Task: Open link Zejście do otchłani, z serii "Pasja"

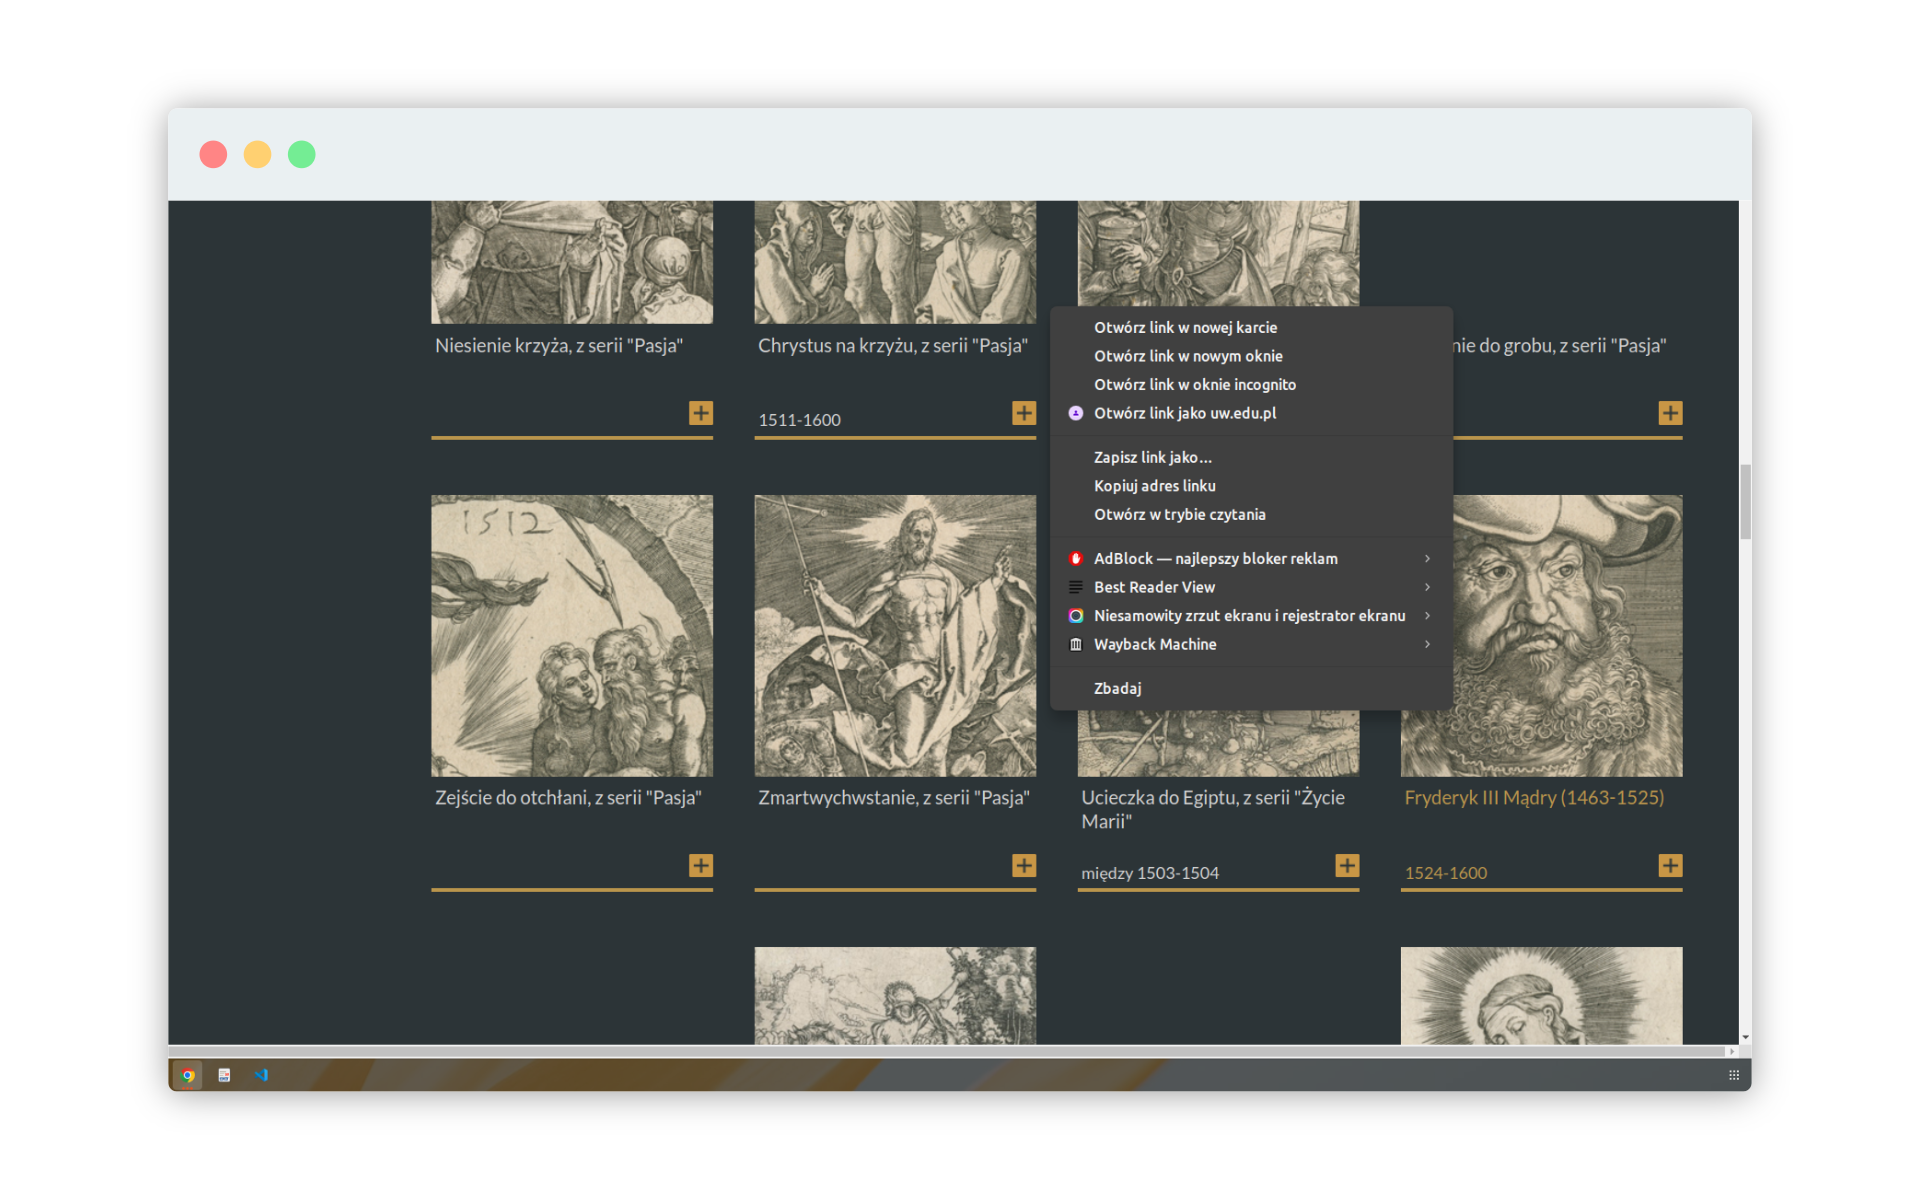Action: coord(568,798)
